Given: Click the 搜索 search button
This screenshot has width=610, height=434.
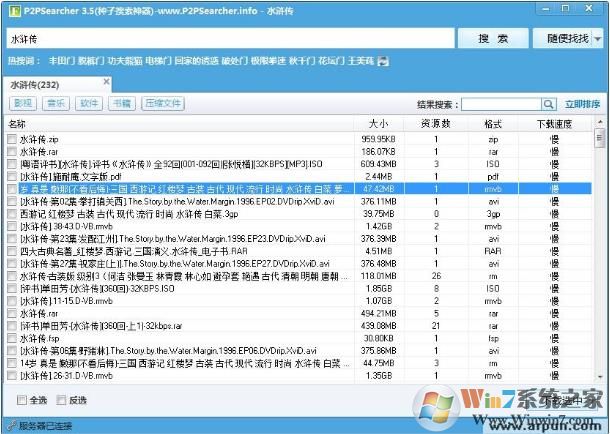Looking at the screenshot, I should tap(493, 38).
